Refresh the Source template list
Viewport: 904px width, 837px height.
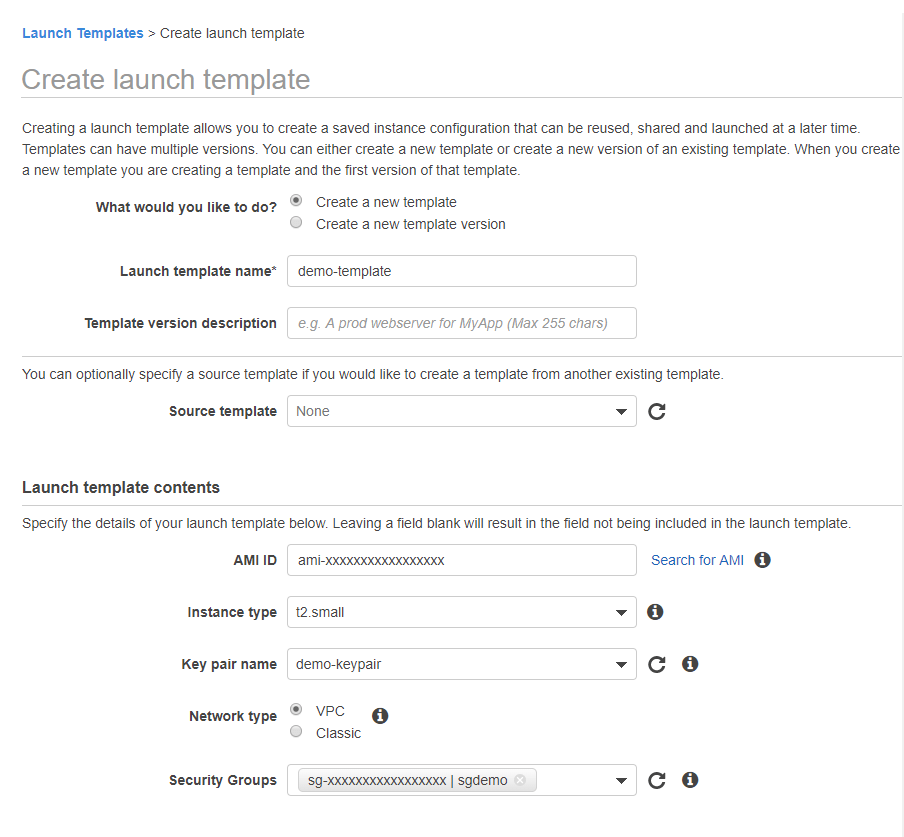tap(657, 411)
